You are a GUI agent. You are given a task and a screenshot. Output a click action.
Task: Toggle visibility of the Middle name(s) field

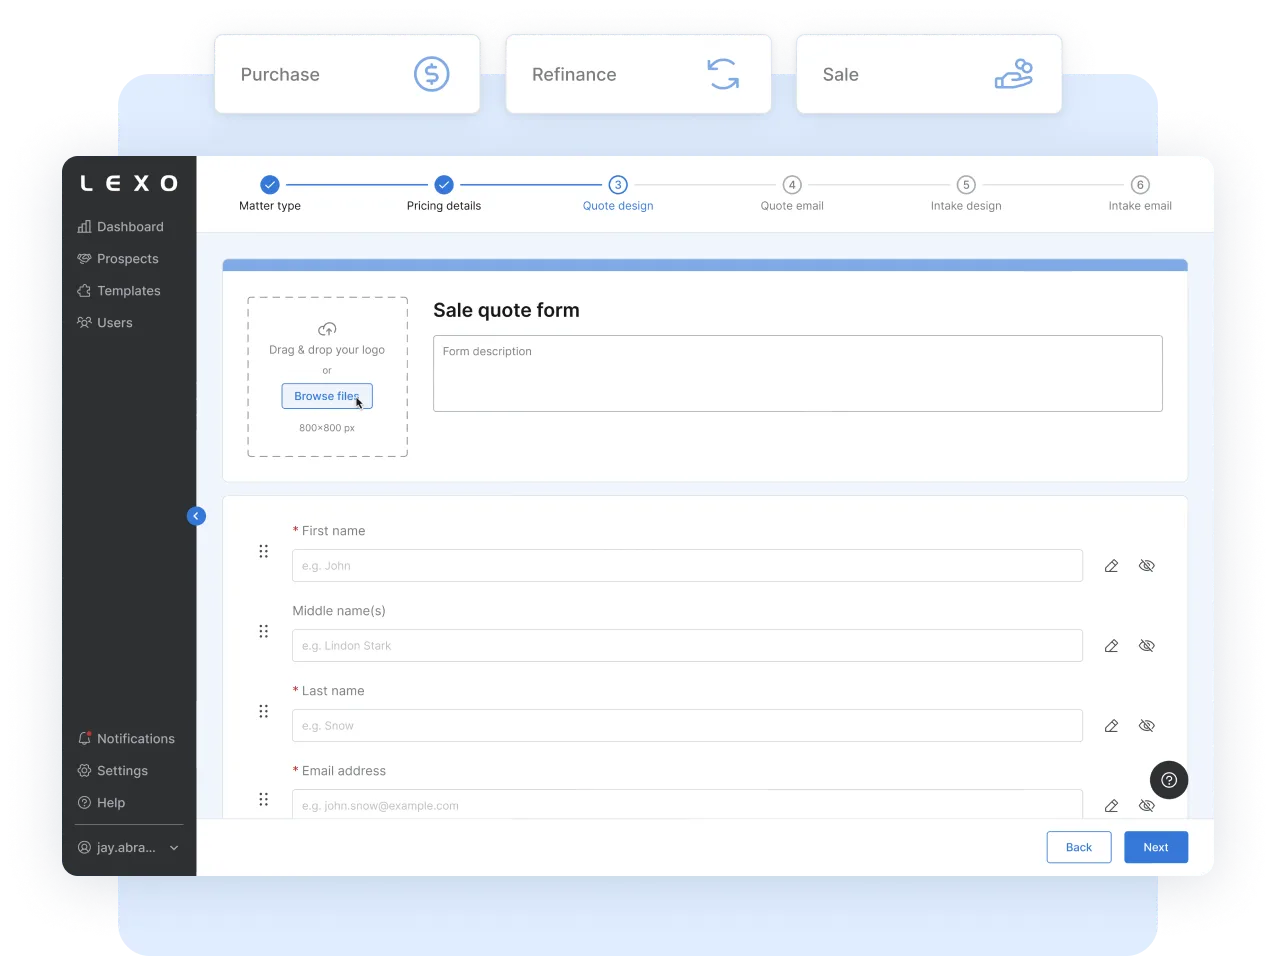pyautogui.click(x=1146, y=645)
